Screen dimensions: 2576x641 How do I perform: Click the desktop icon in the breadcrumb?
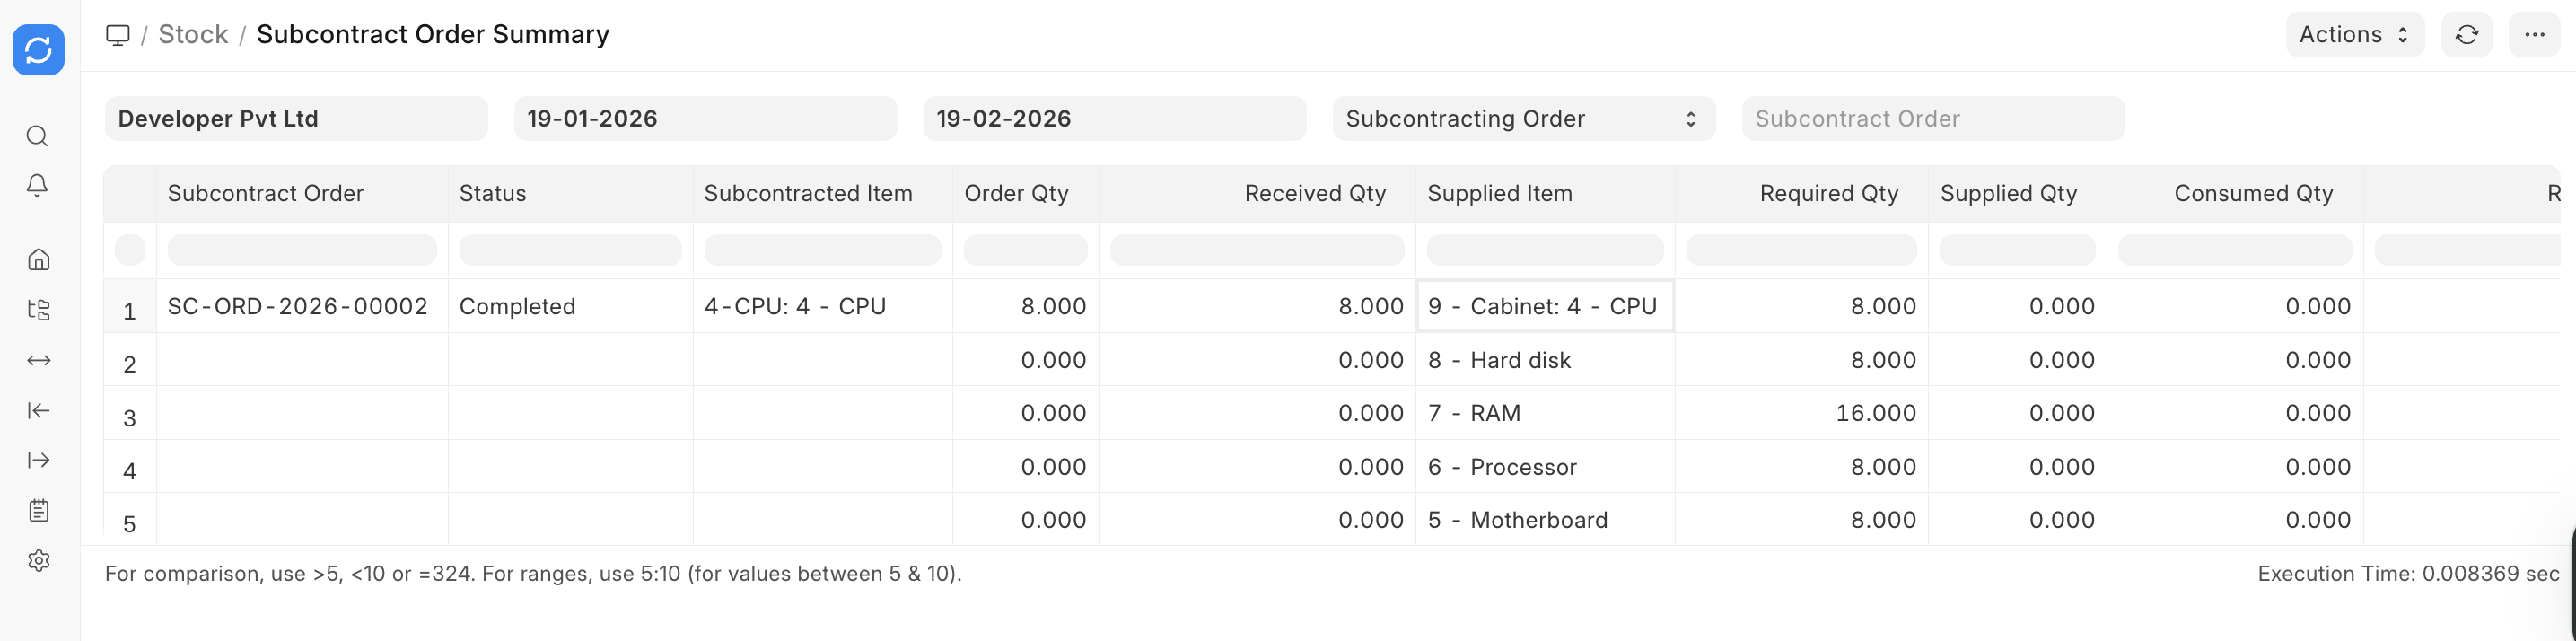(x=118, y=35)
